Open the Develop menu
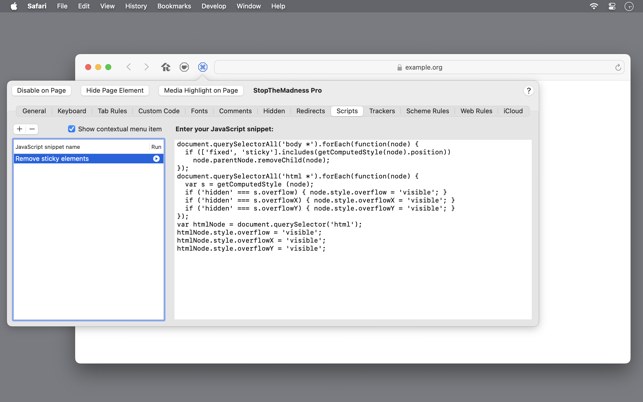Image resolution: width=643 pixels, height=402 pixels. pyautogui.click(x=214, y=6)
